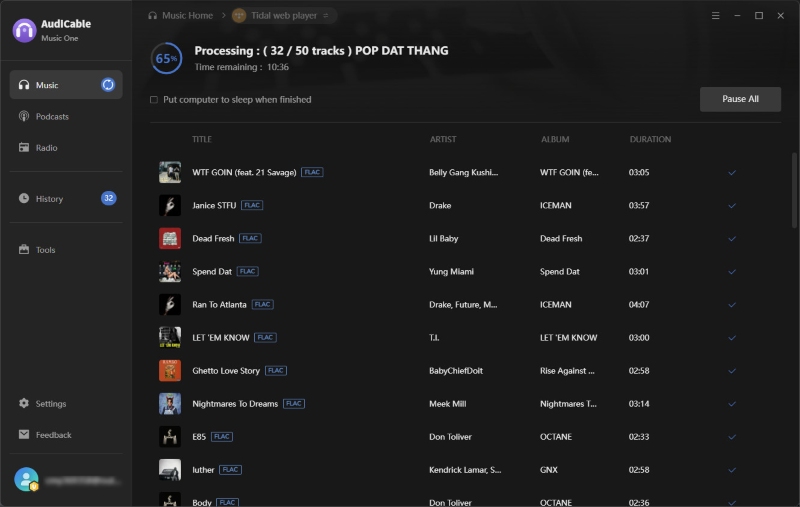Click the Spend Dat cover thumbnail
This screenshot has width=800, height=507.
pyautogui.click(x=170, y=271)
